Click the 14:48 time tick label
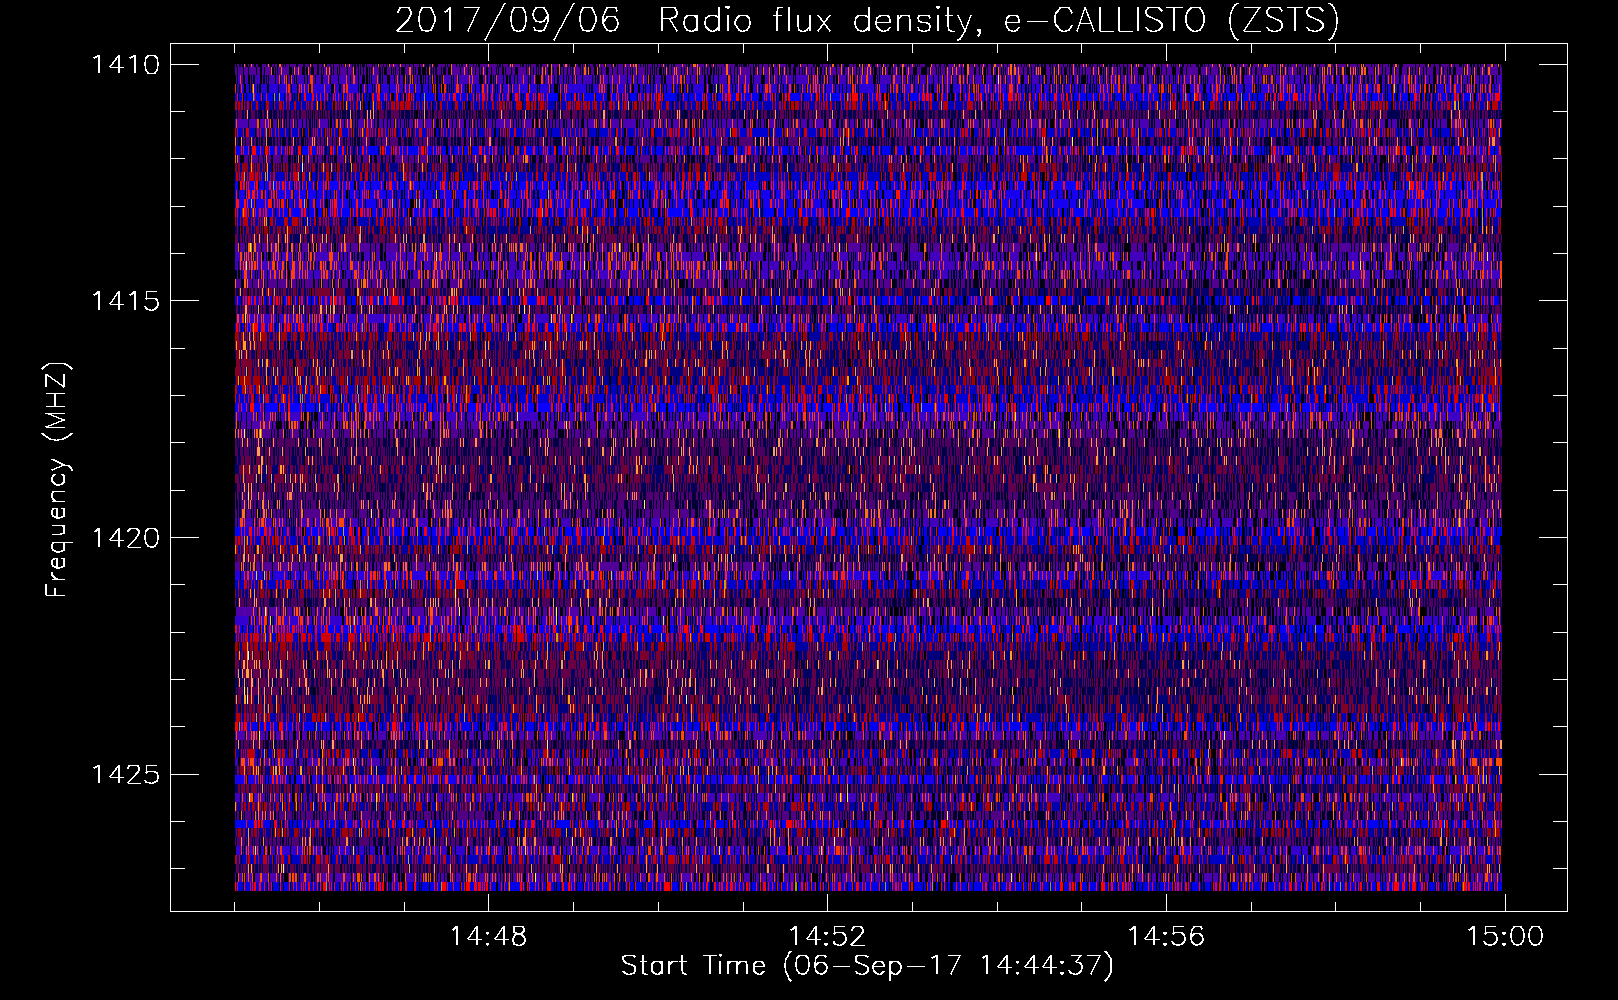The height and width of the screenshot is (1000, 1618). coord(488,937)
